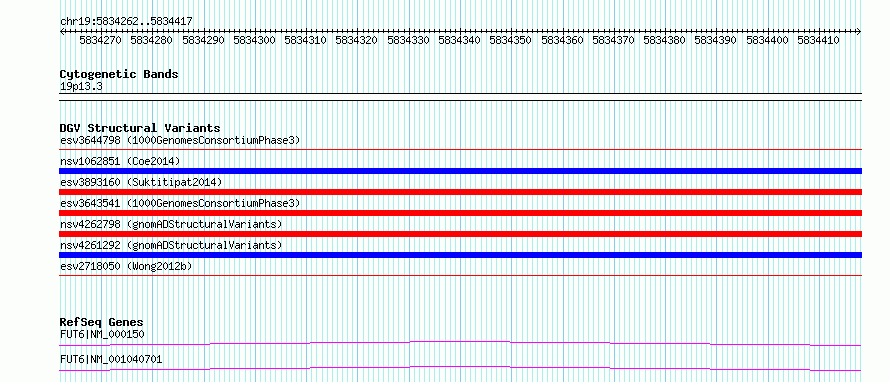Click the RefSeq Genes track title
The height and width of the screenshot is (382, 890).
click(x=102, y=322)
